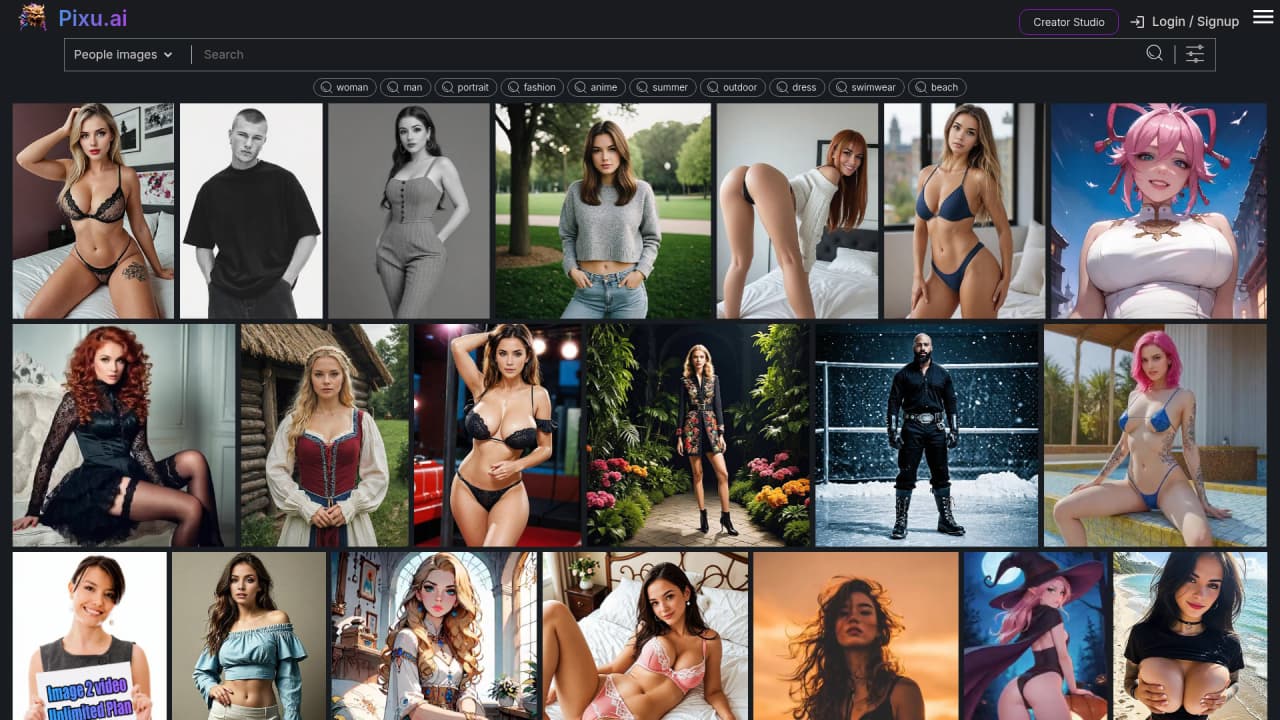Open Creator Studio
The image size is (1280, 720).
coord(1069,22)
